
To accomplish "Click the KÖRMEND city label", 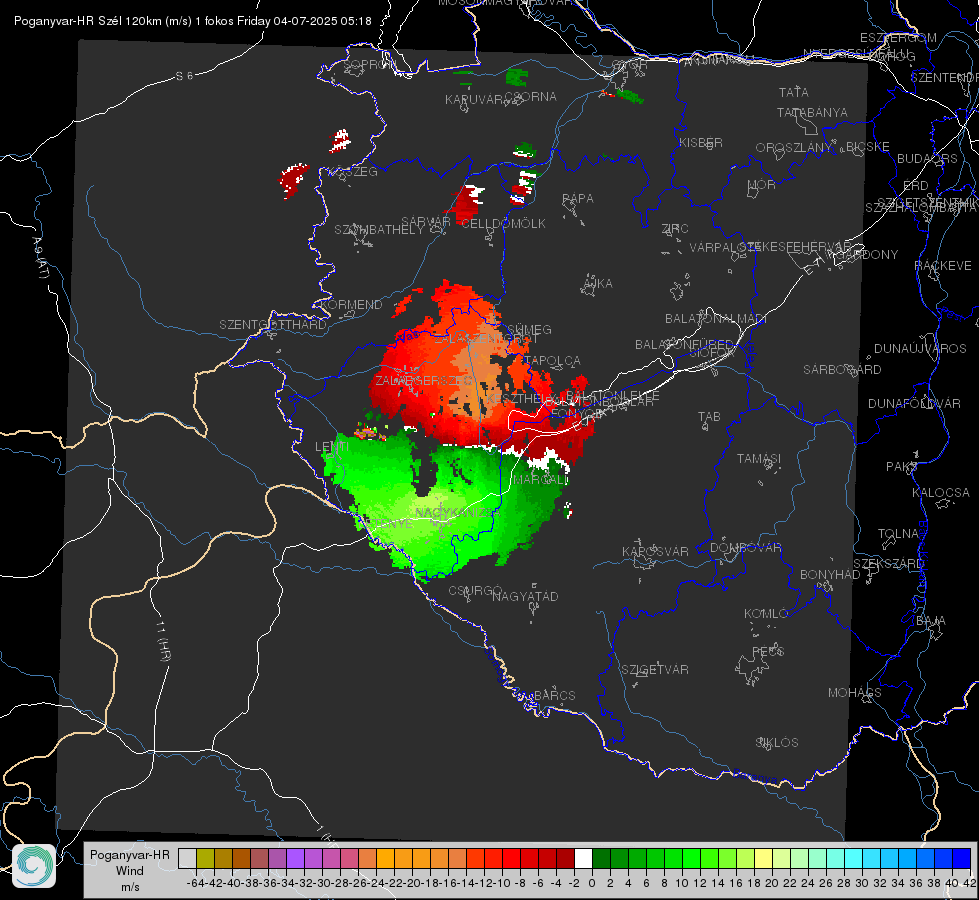I will tap(350, 304).
